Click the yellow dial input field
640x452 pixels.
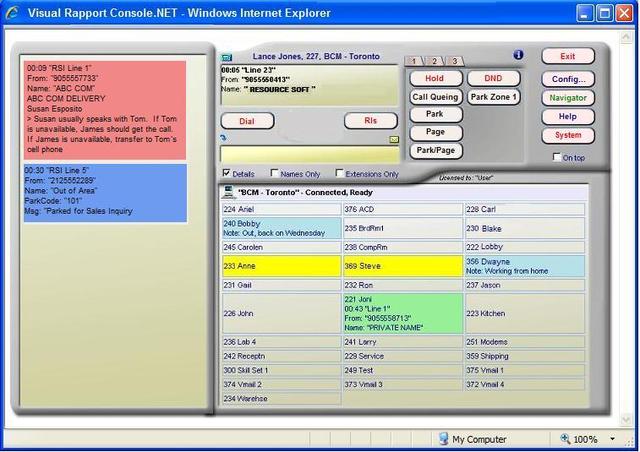coord(310,155)
